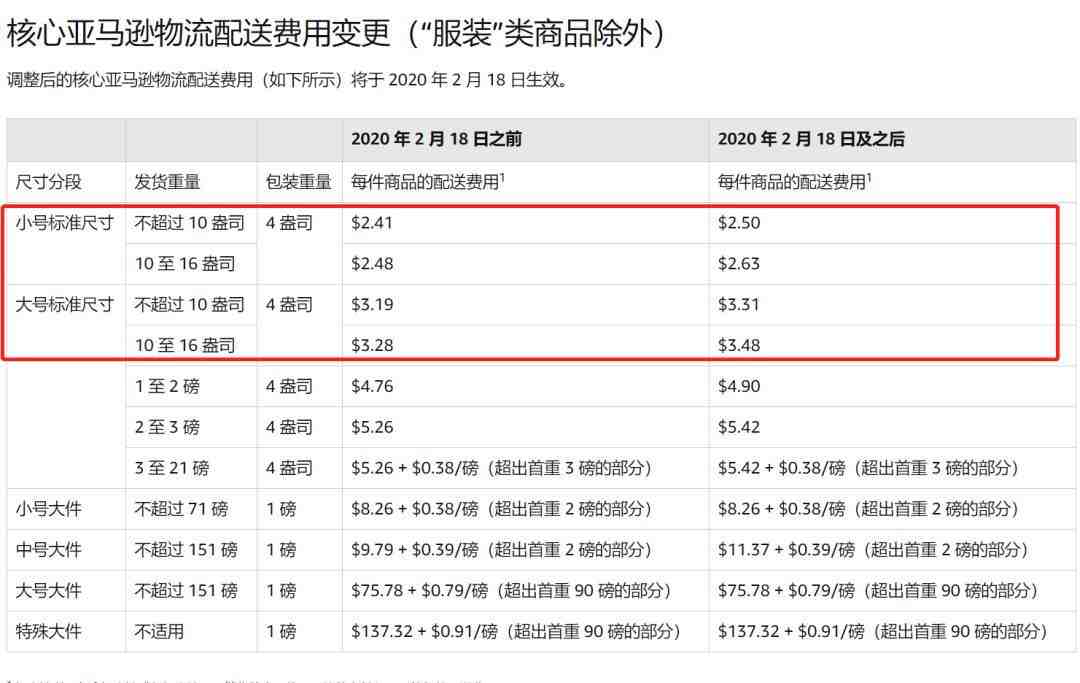Viewport: 1080px width, 683px height.
Task: Click the $5.42 + $0.38/磅 fee formula
Action: click(868, 468)
